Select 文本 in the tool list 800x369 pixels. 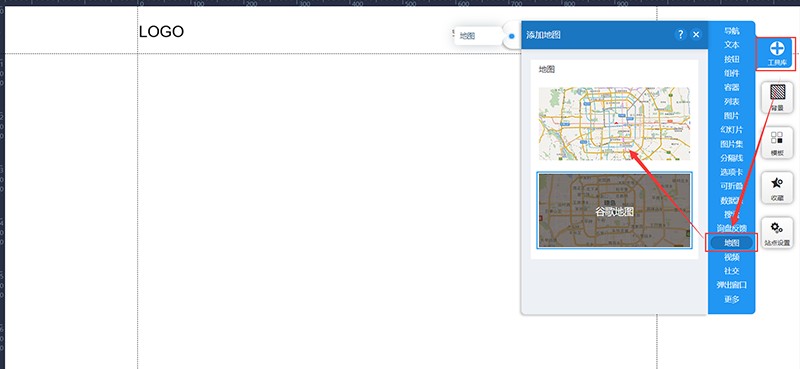(x=732, y=45)
